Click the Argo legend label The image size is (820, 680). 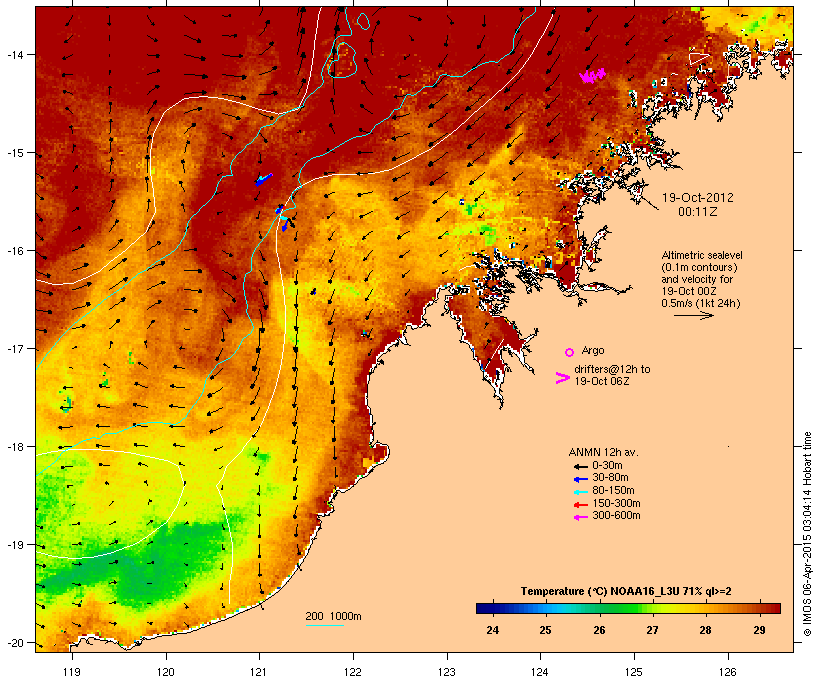tap(593, 350)
